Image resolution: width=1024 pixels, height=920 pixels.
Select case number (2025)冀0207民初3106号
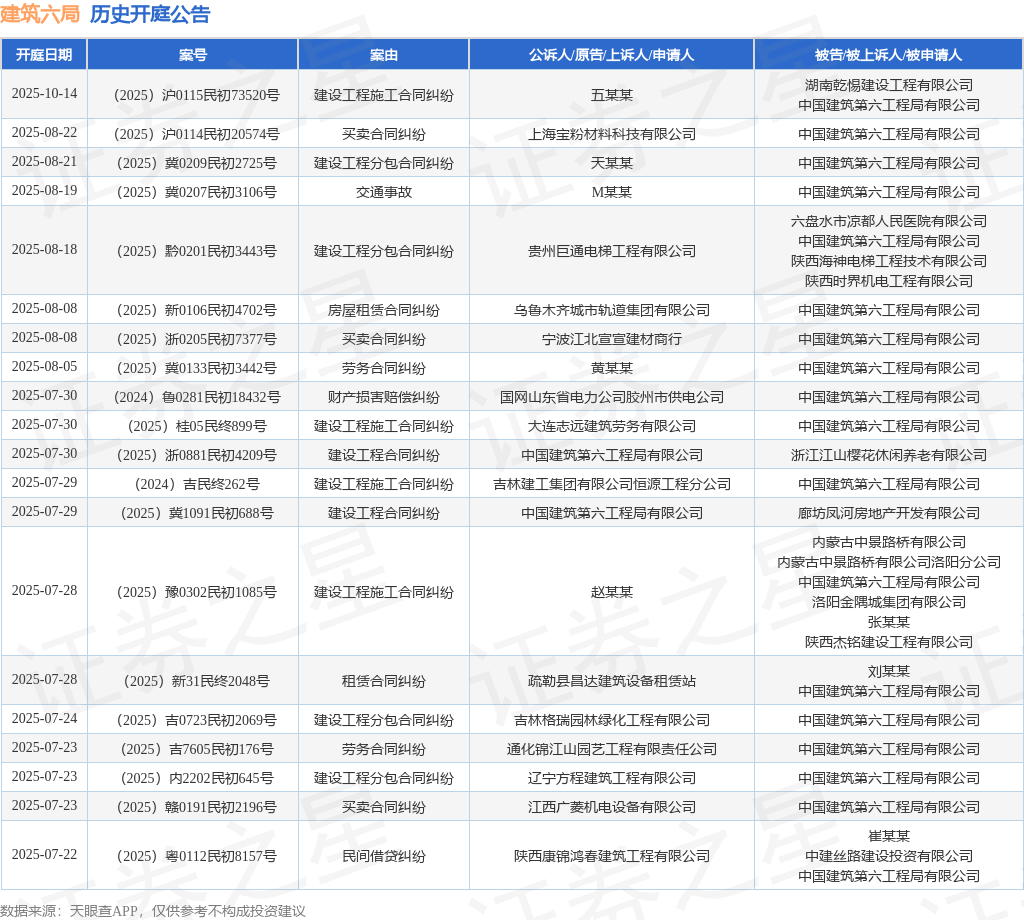[x=197, y=192]
